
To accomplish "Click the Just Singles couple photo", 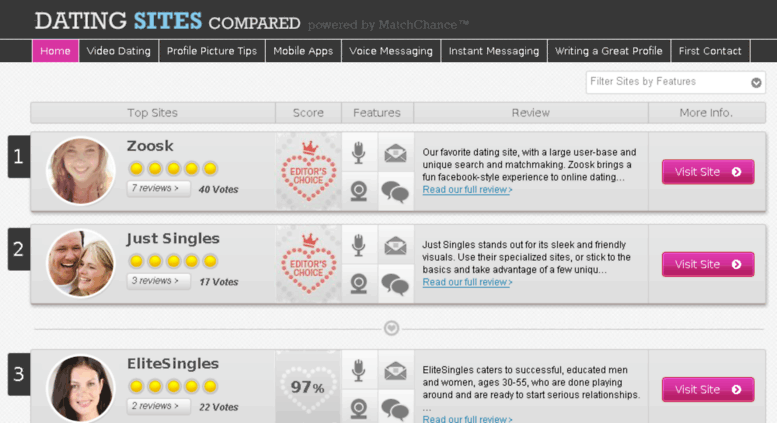I will coord(81,264).
